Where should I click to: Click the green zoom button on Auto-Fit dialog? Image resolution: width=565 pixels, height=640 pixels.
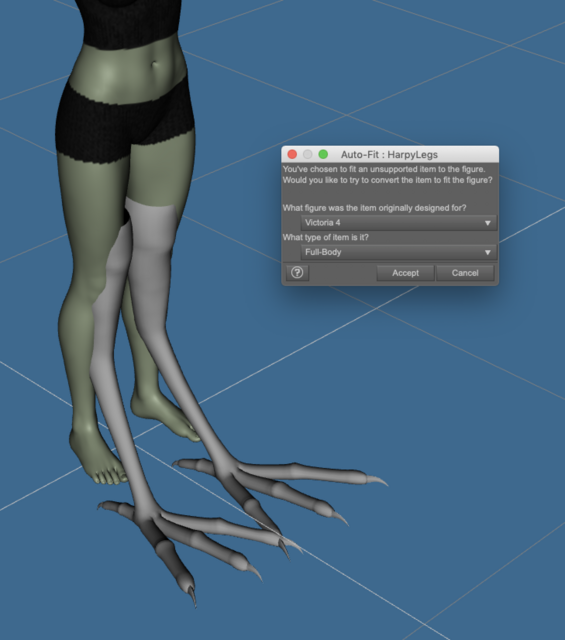(x=323, y=154)
